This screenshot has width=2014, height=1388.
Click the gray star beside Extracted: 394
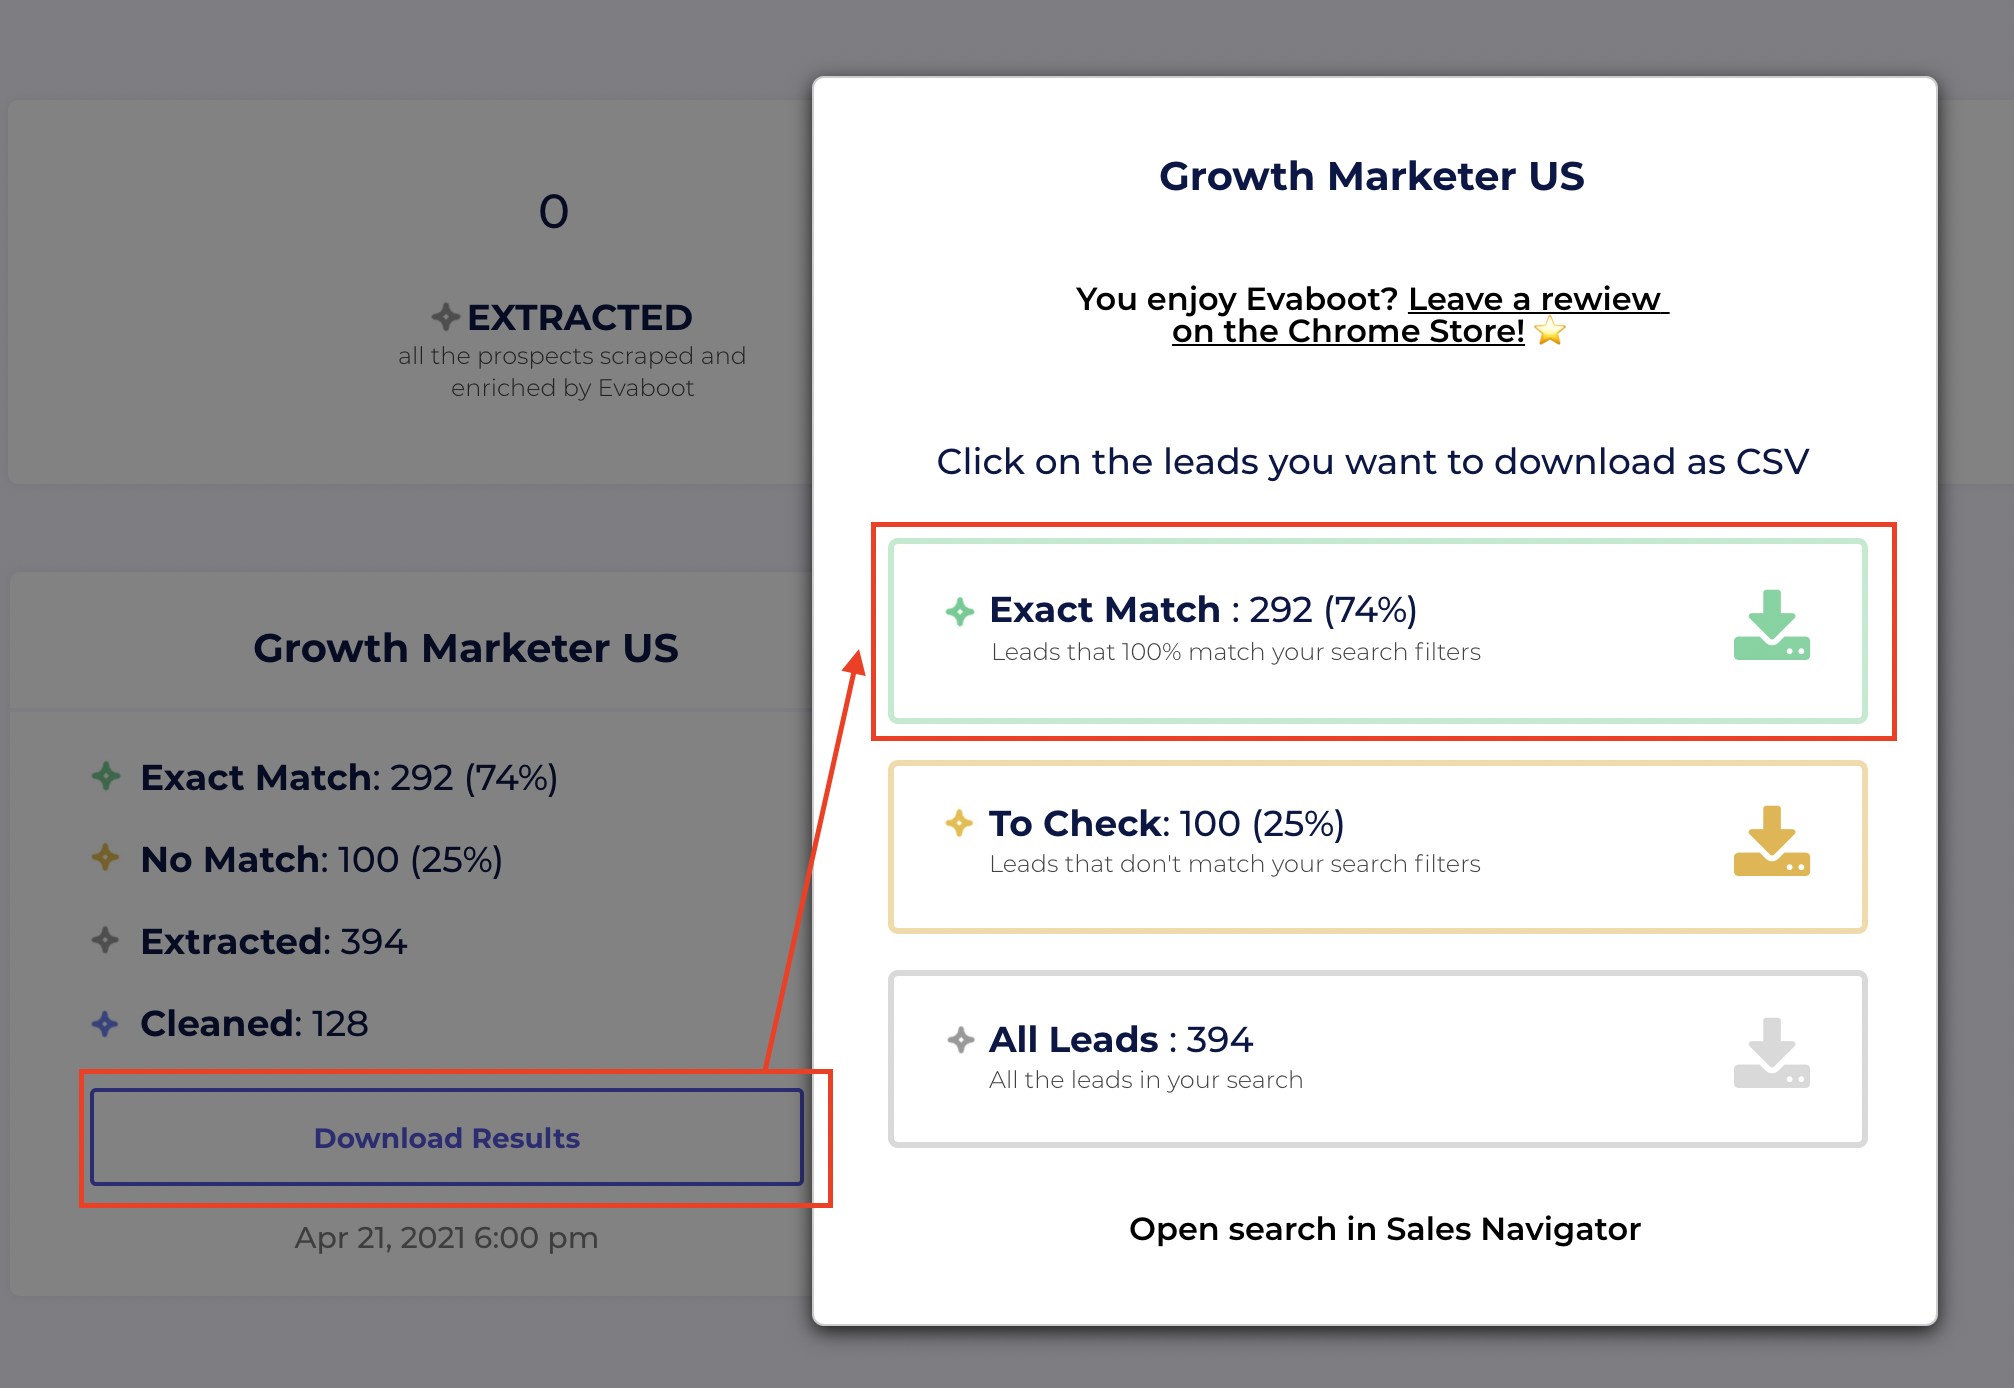pos(105,940)
